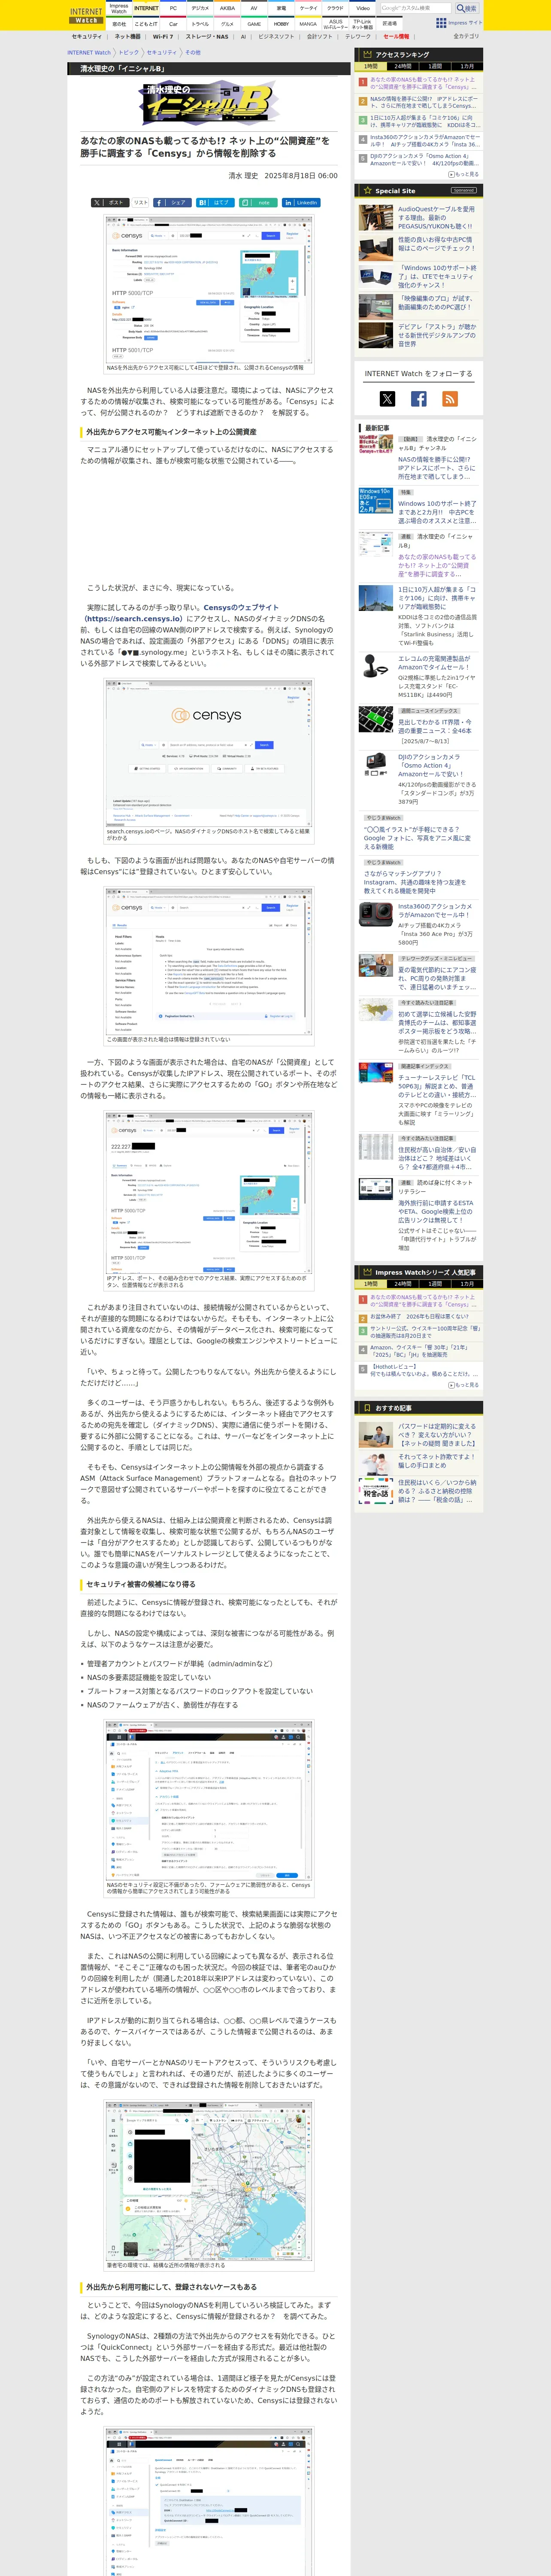Click the bookmark icon in おすすめ記事 header
Image resolution: width=551 pixels, height=2576 pixels.
(367, 1408)
